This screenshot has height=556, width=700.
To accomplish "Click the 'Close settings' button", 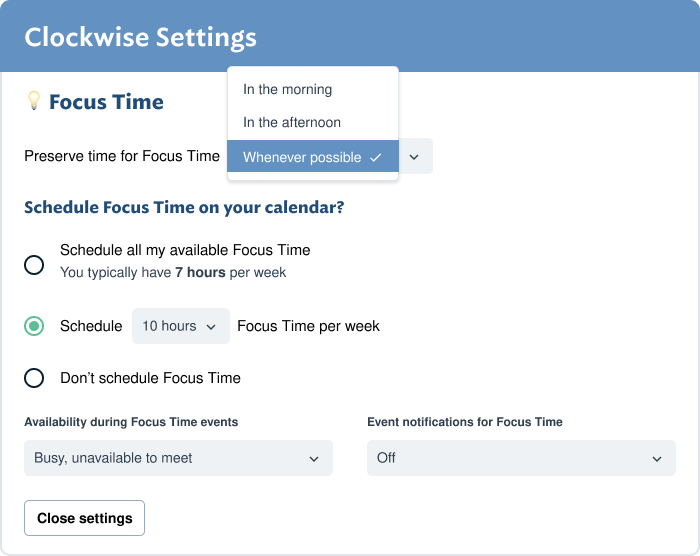I will 84,518.
